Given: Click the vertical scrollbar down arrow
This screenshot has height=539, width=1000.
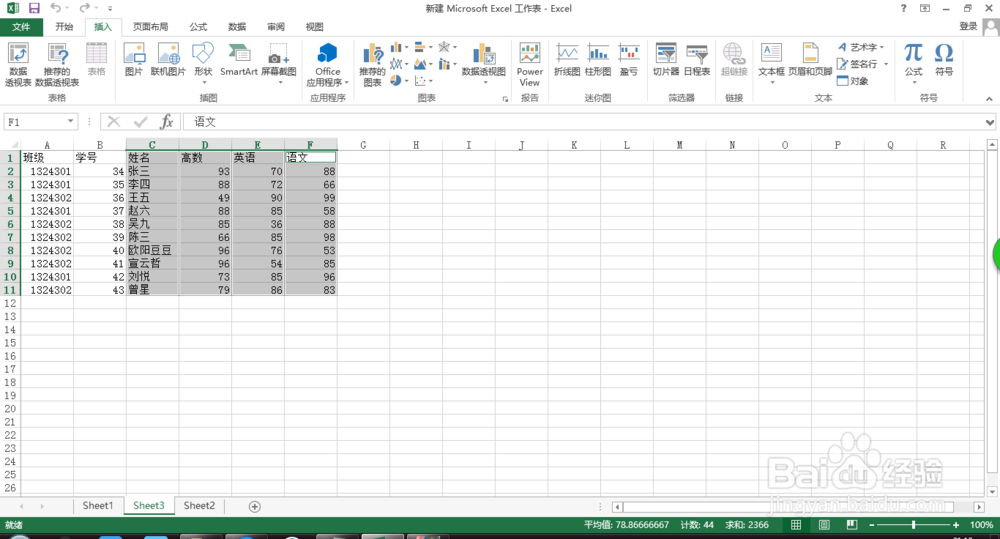Looking at the screenshot, I should [x=992, y=492].
